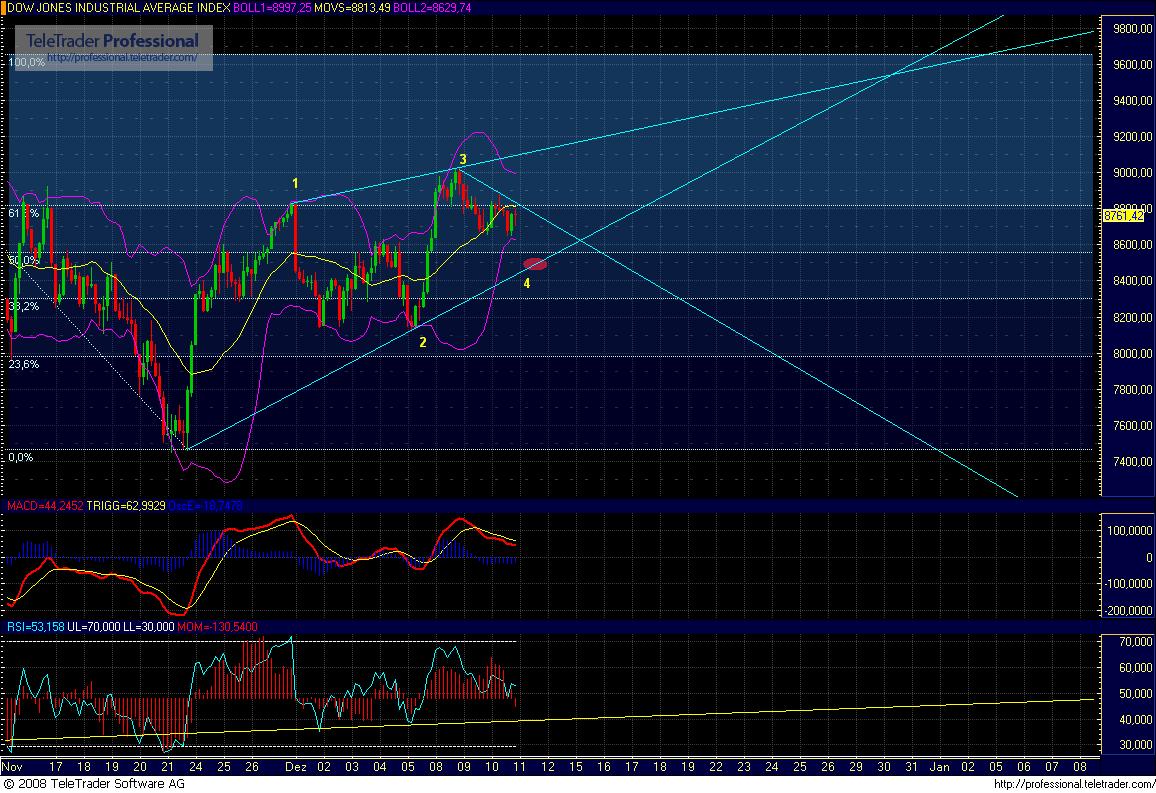Click the Jan month label on date axis
This screenshot has width=1156, height=793.
939,767
